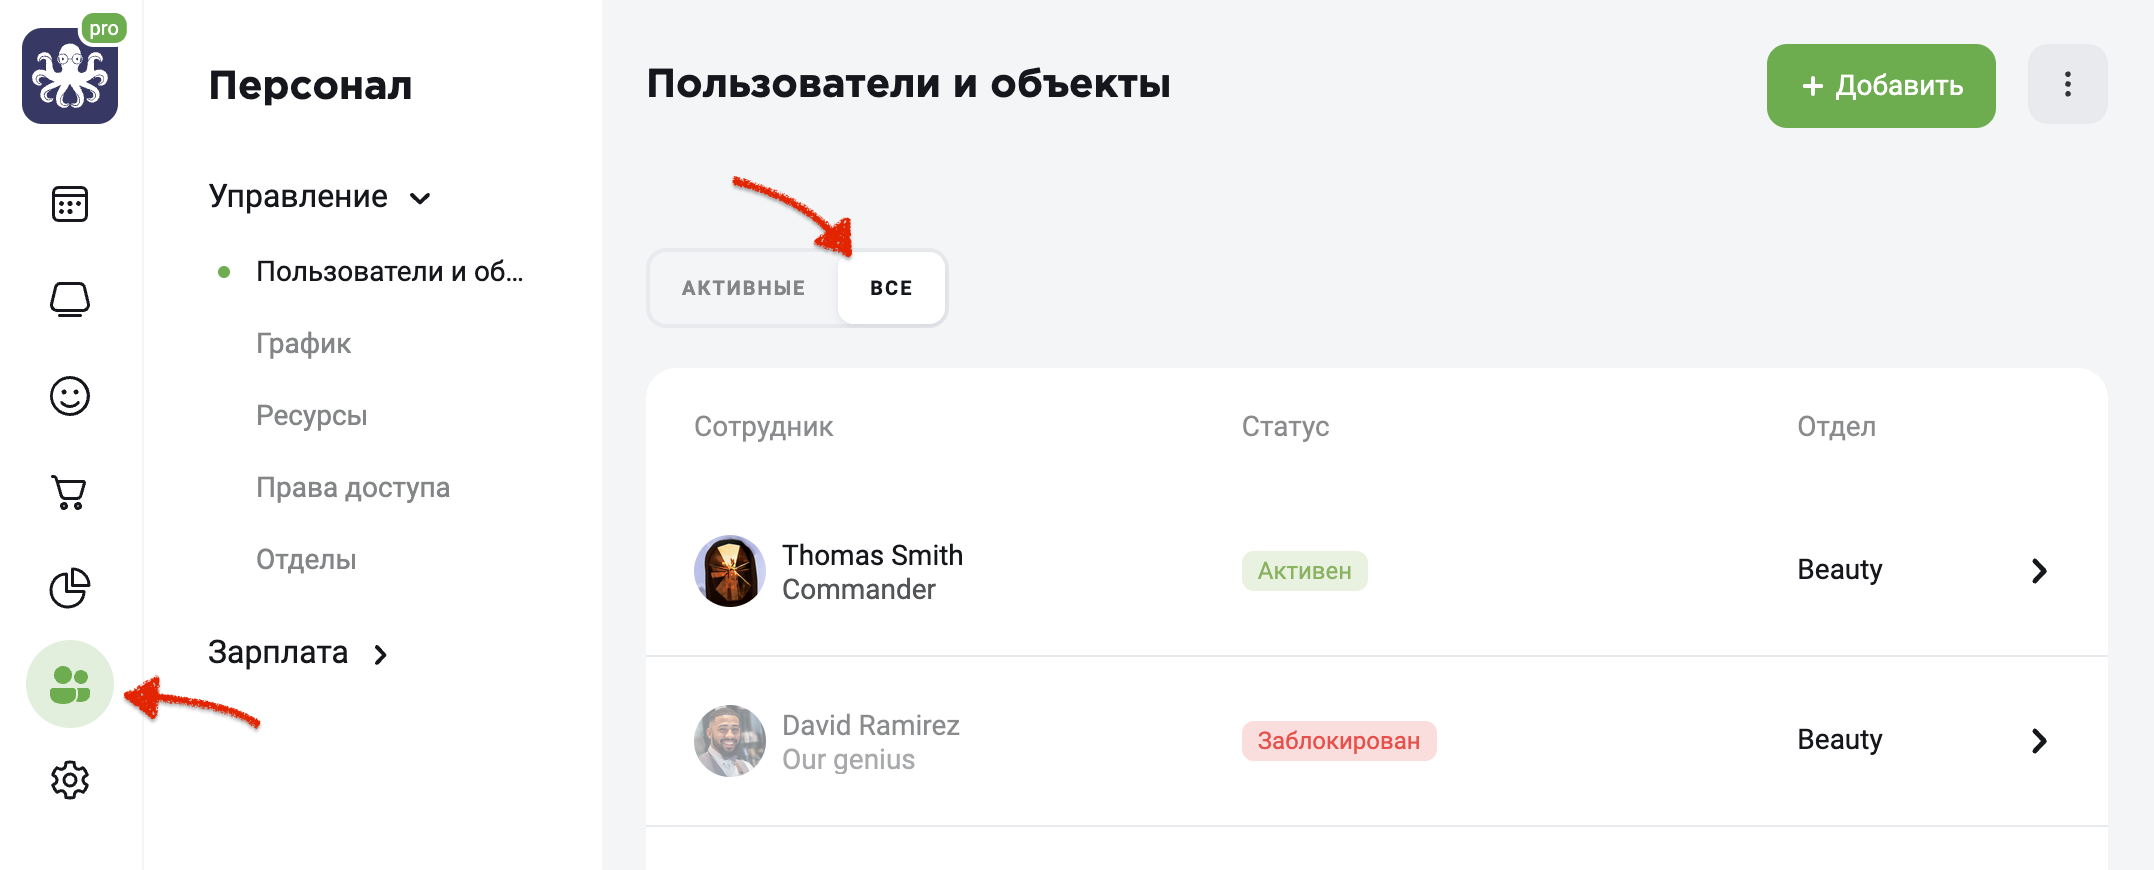Switch filter to АКТИВНЫЕ
The image size is (2154, 870).
(743, 288)
